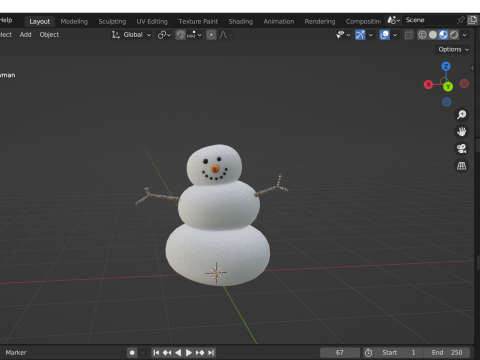480x360 pixels.
Task: Open the Shading workspace tab
Action: tap(241, 22)
